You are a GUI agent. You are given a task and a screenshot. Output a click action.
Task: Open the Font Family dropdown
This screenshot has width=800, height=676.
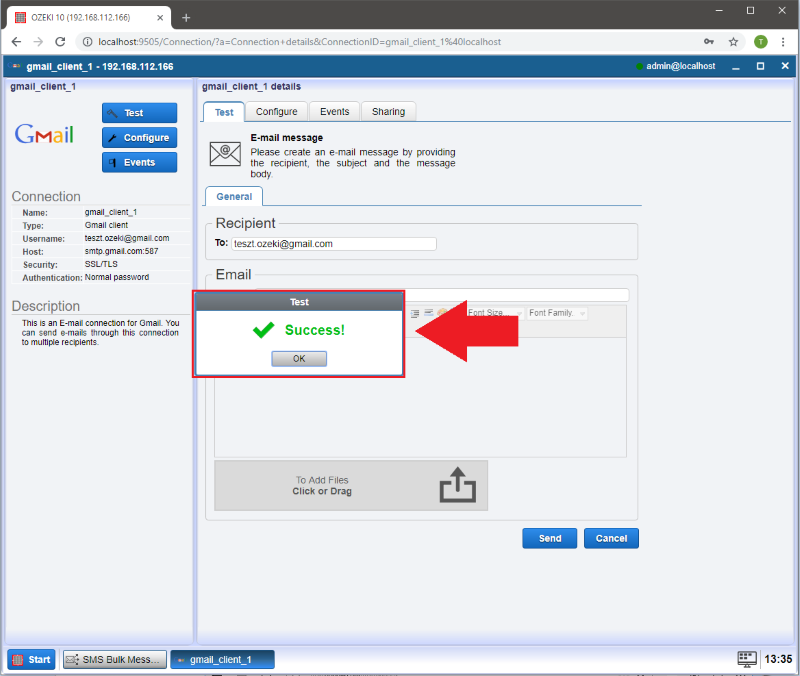tap(557, 313)
